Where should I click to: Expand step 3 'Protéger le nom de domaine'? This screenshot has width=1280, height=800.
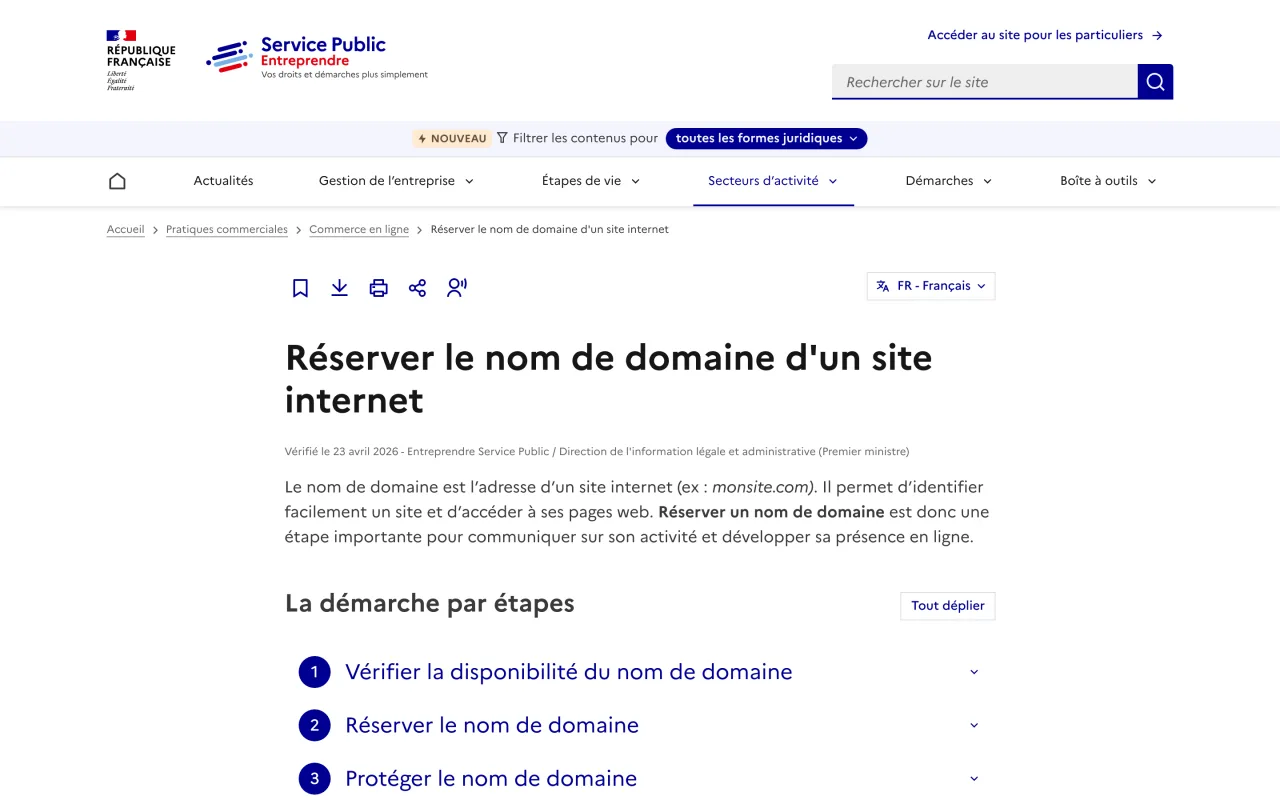coord(640,778)
